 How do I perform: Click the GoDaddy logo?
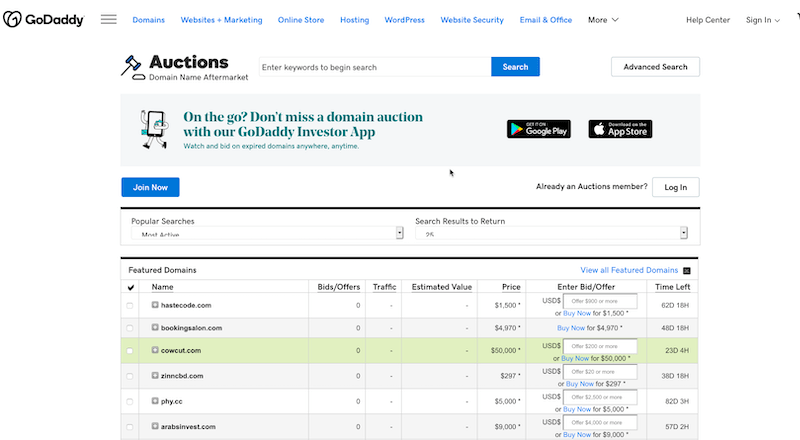coord(43,19)
